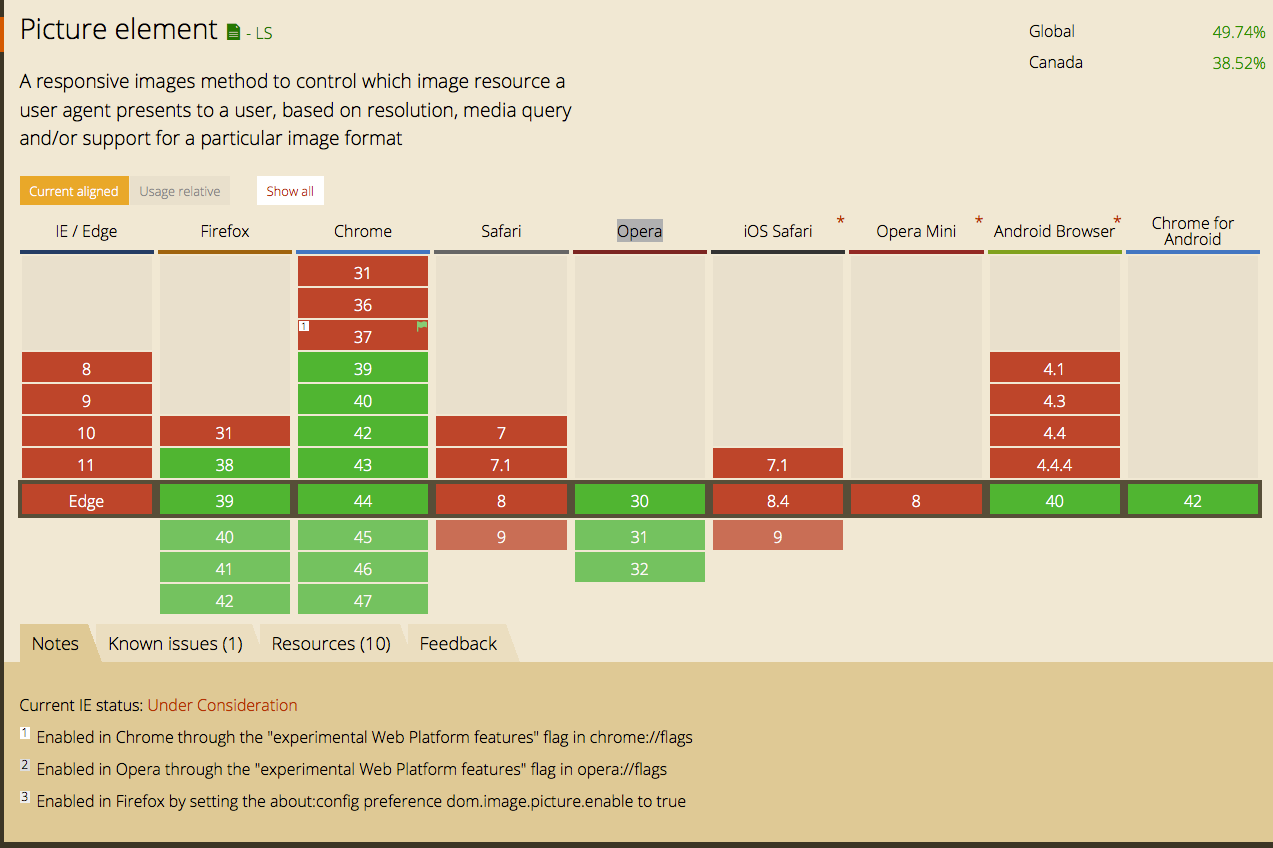
Task: Open the Feedback tab
Action: click(458, 643)
